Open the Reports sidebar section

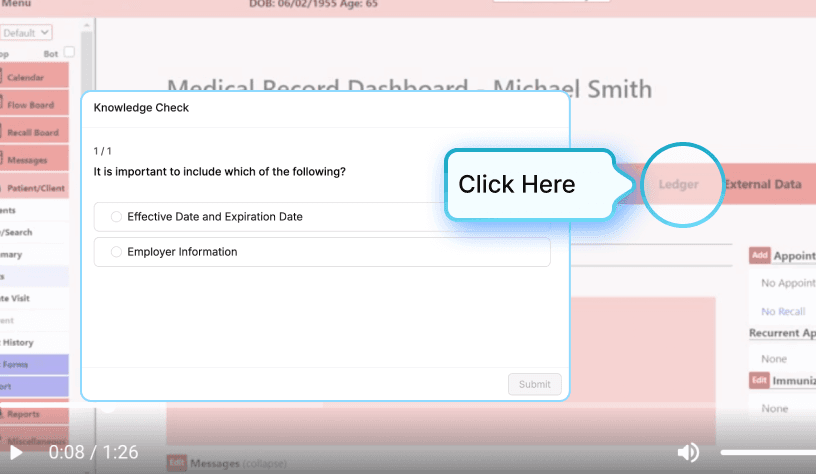34,414
